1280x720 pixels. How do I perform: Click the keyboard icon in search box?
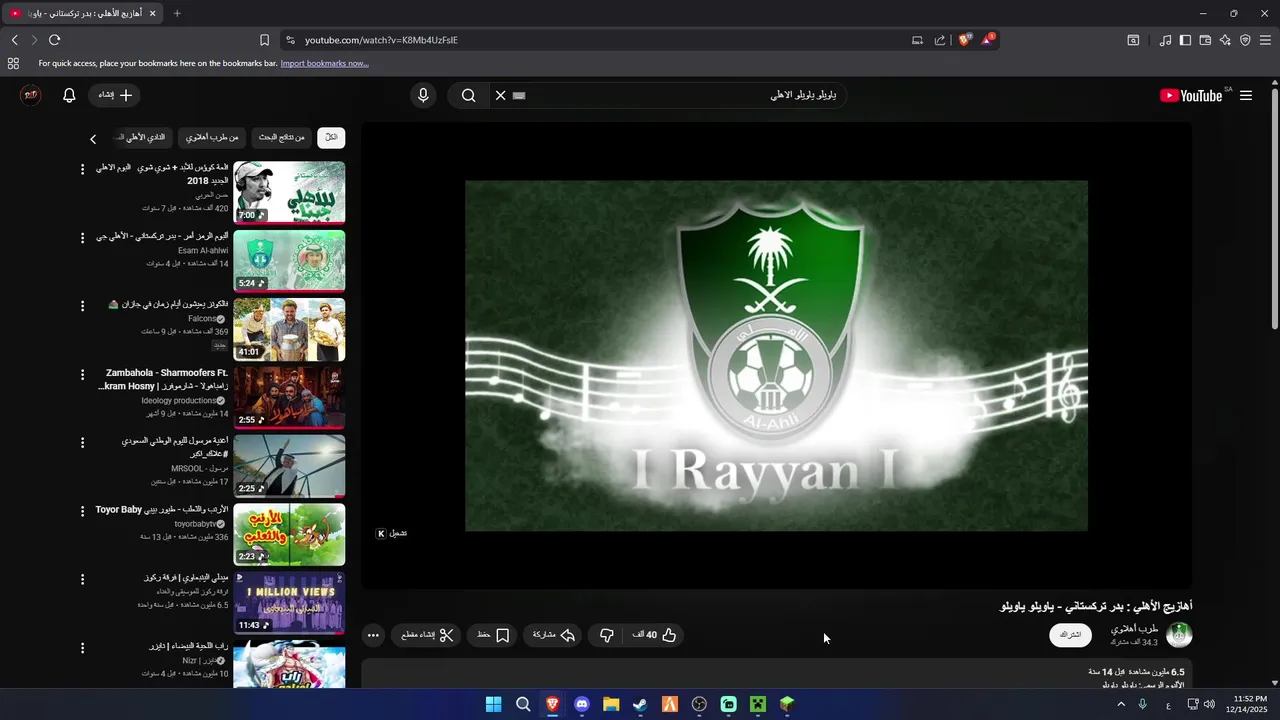[x=518, y=95]
